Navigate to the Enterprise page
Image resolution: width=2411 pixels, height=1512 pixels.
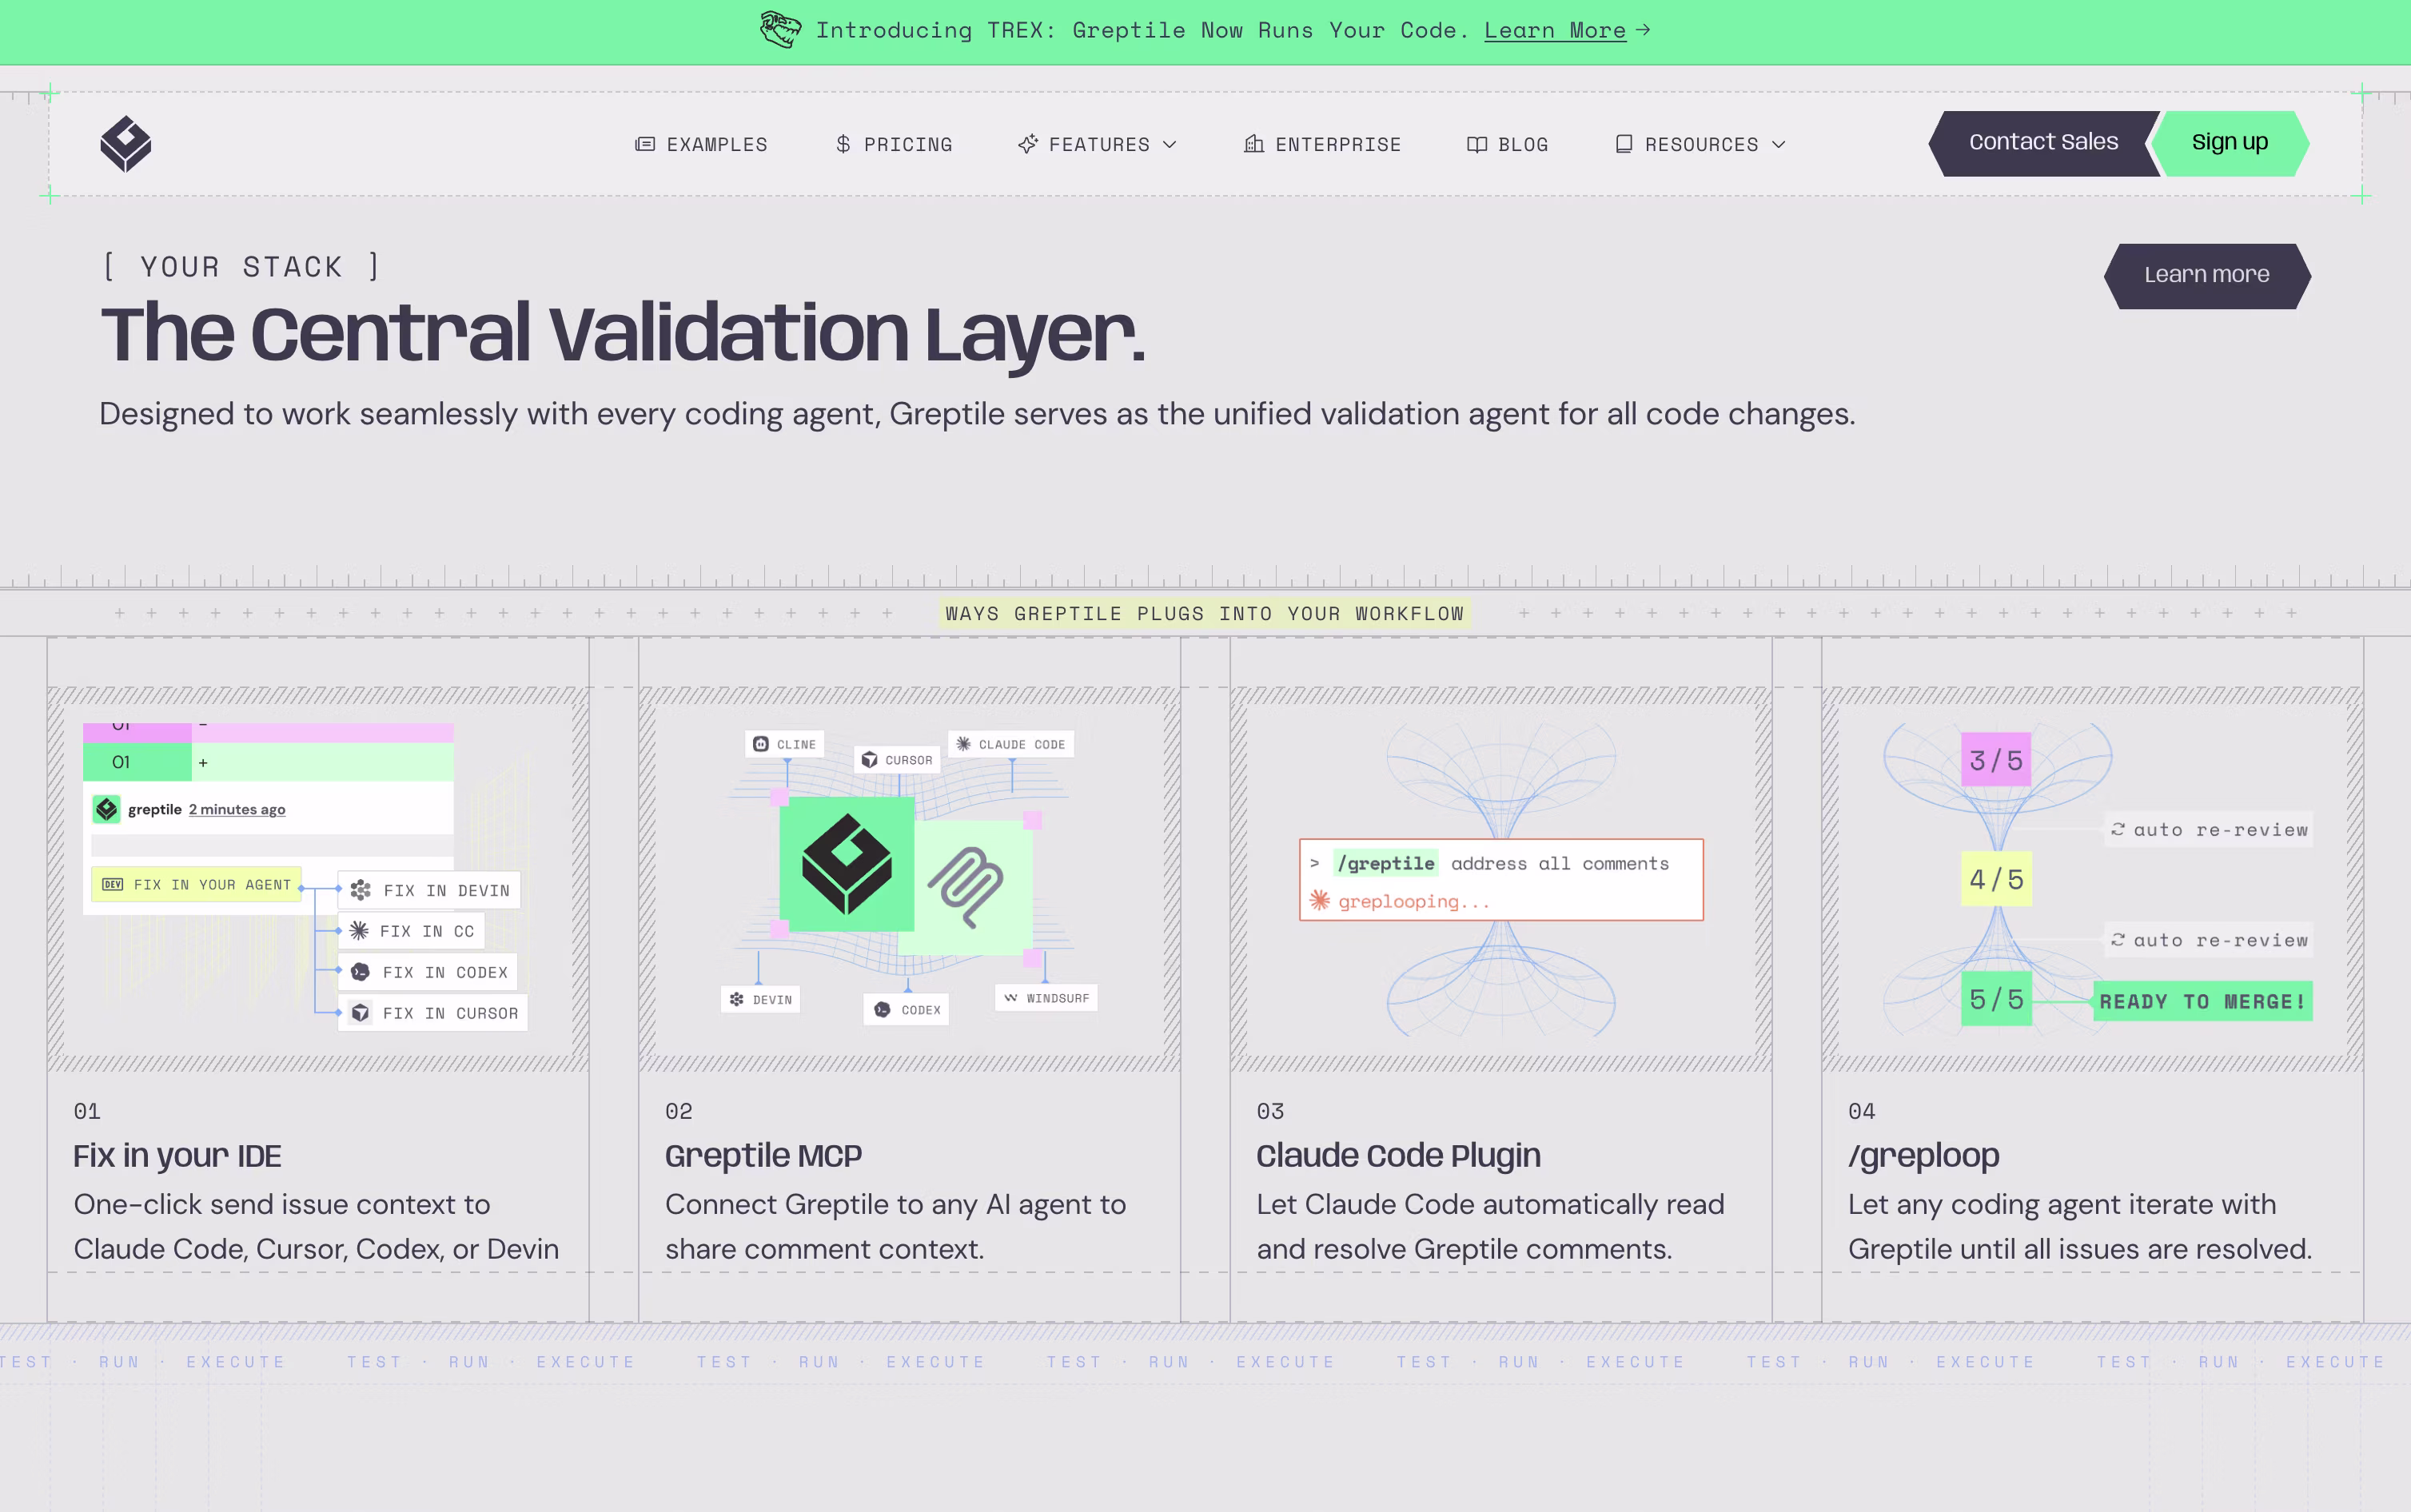[x=1322, y=144]
